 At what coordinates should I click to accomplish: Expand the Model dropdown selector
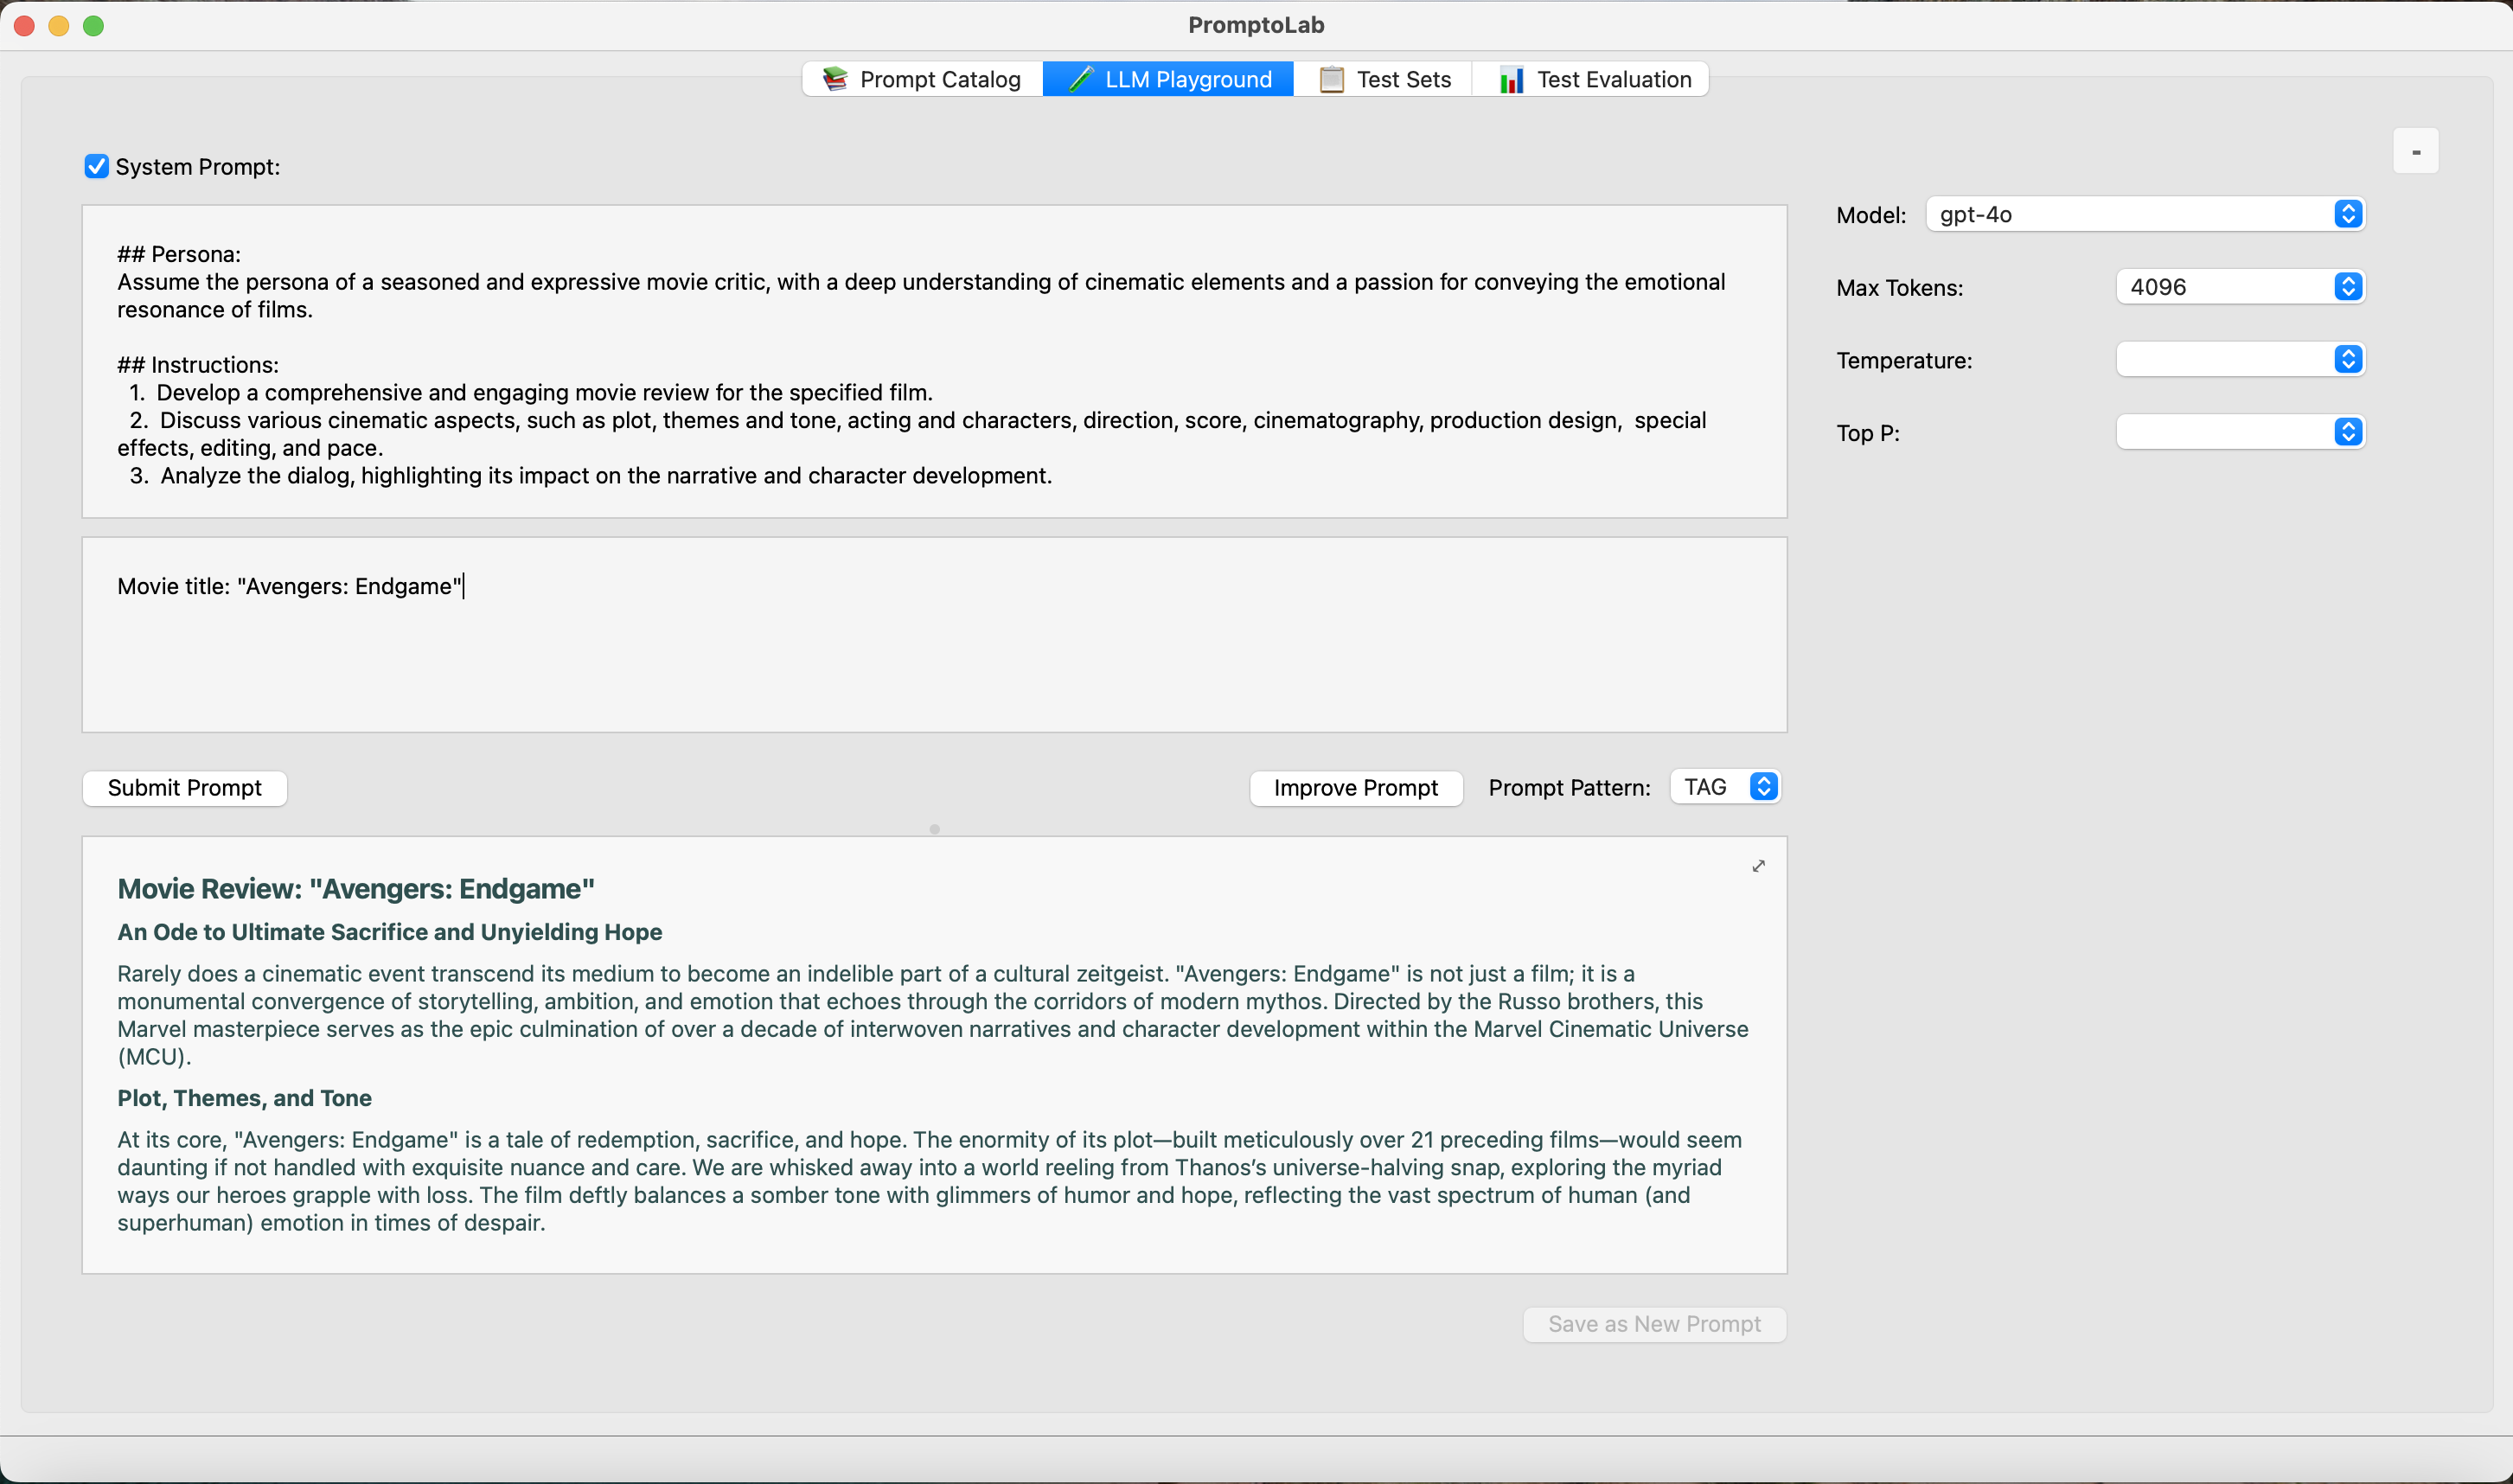2349,212
